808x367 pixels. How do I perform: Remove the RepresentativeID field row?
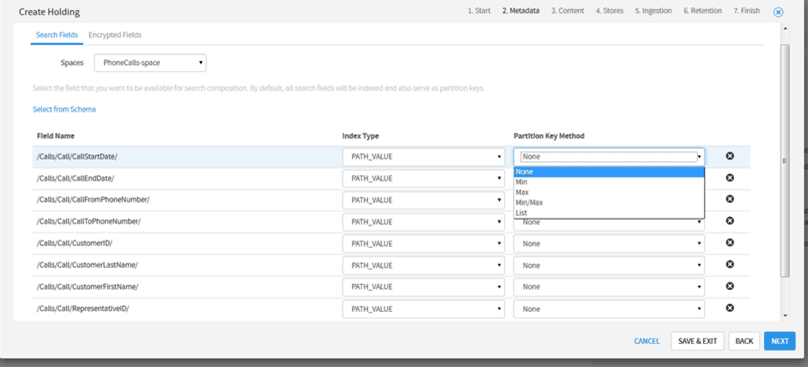click(730, 308)
